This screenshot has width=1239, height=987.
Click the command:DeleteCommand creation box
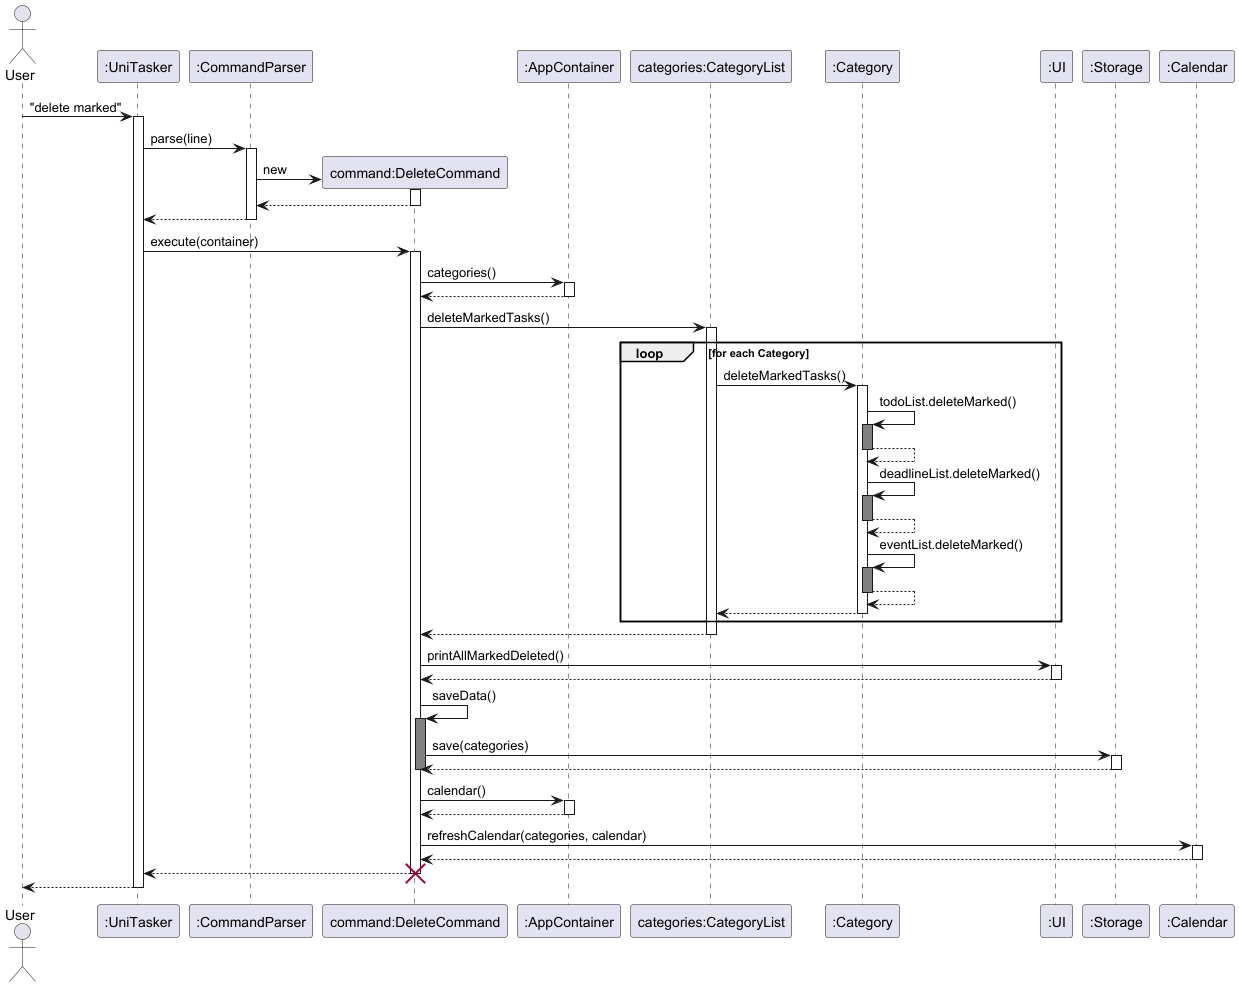[x=415, y=172]
